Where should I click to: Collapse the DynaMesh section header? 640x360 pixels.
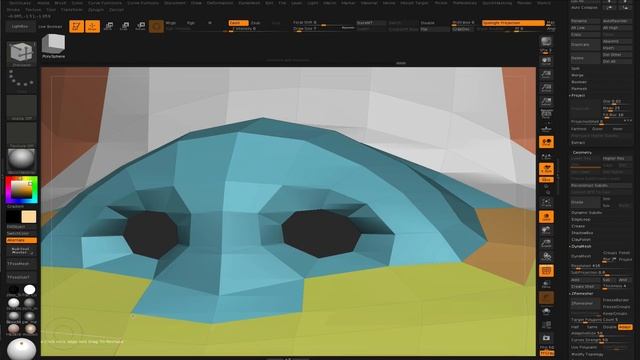(x=581, y=246)
